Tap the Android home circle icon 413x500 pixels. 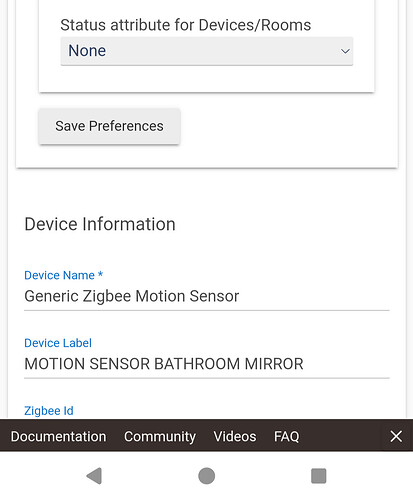(206, 476)
